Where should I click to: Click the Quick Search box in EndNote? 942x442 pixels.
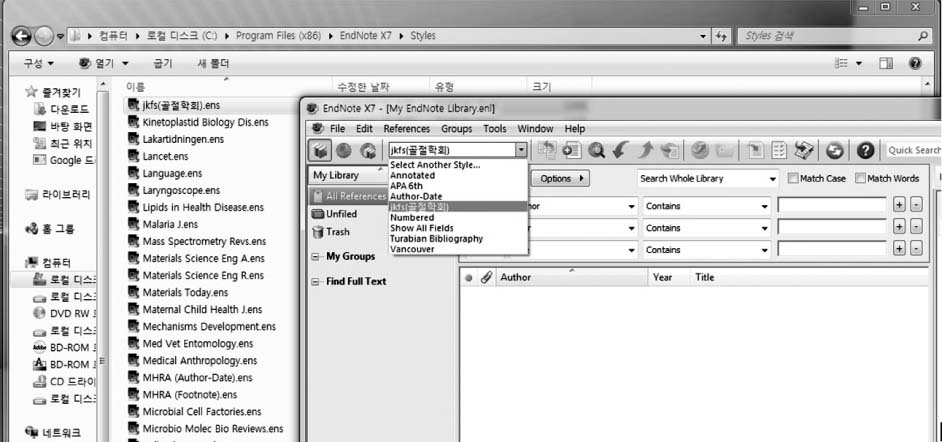click(x=913, y=150)
